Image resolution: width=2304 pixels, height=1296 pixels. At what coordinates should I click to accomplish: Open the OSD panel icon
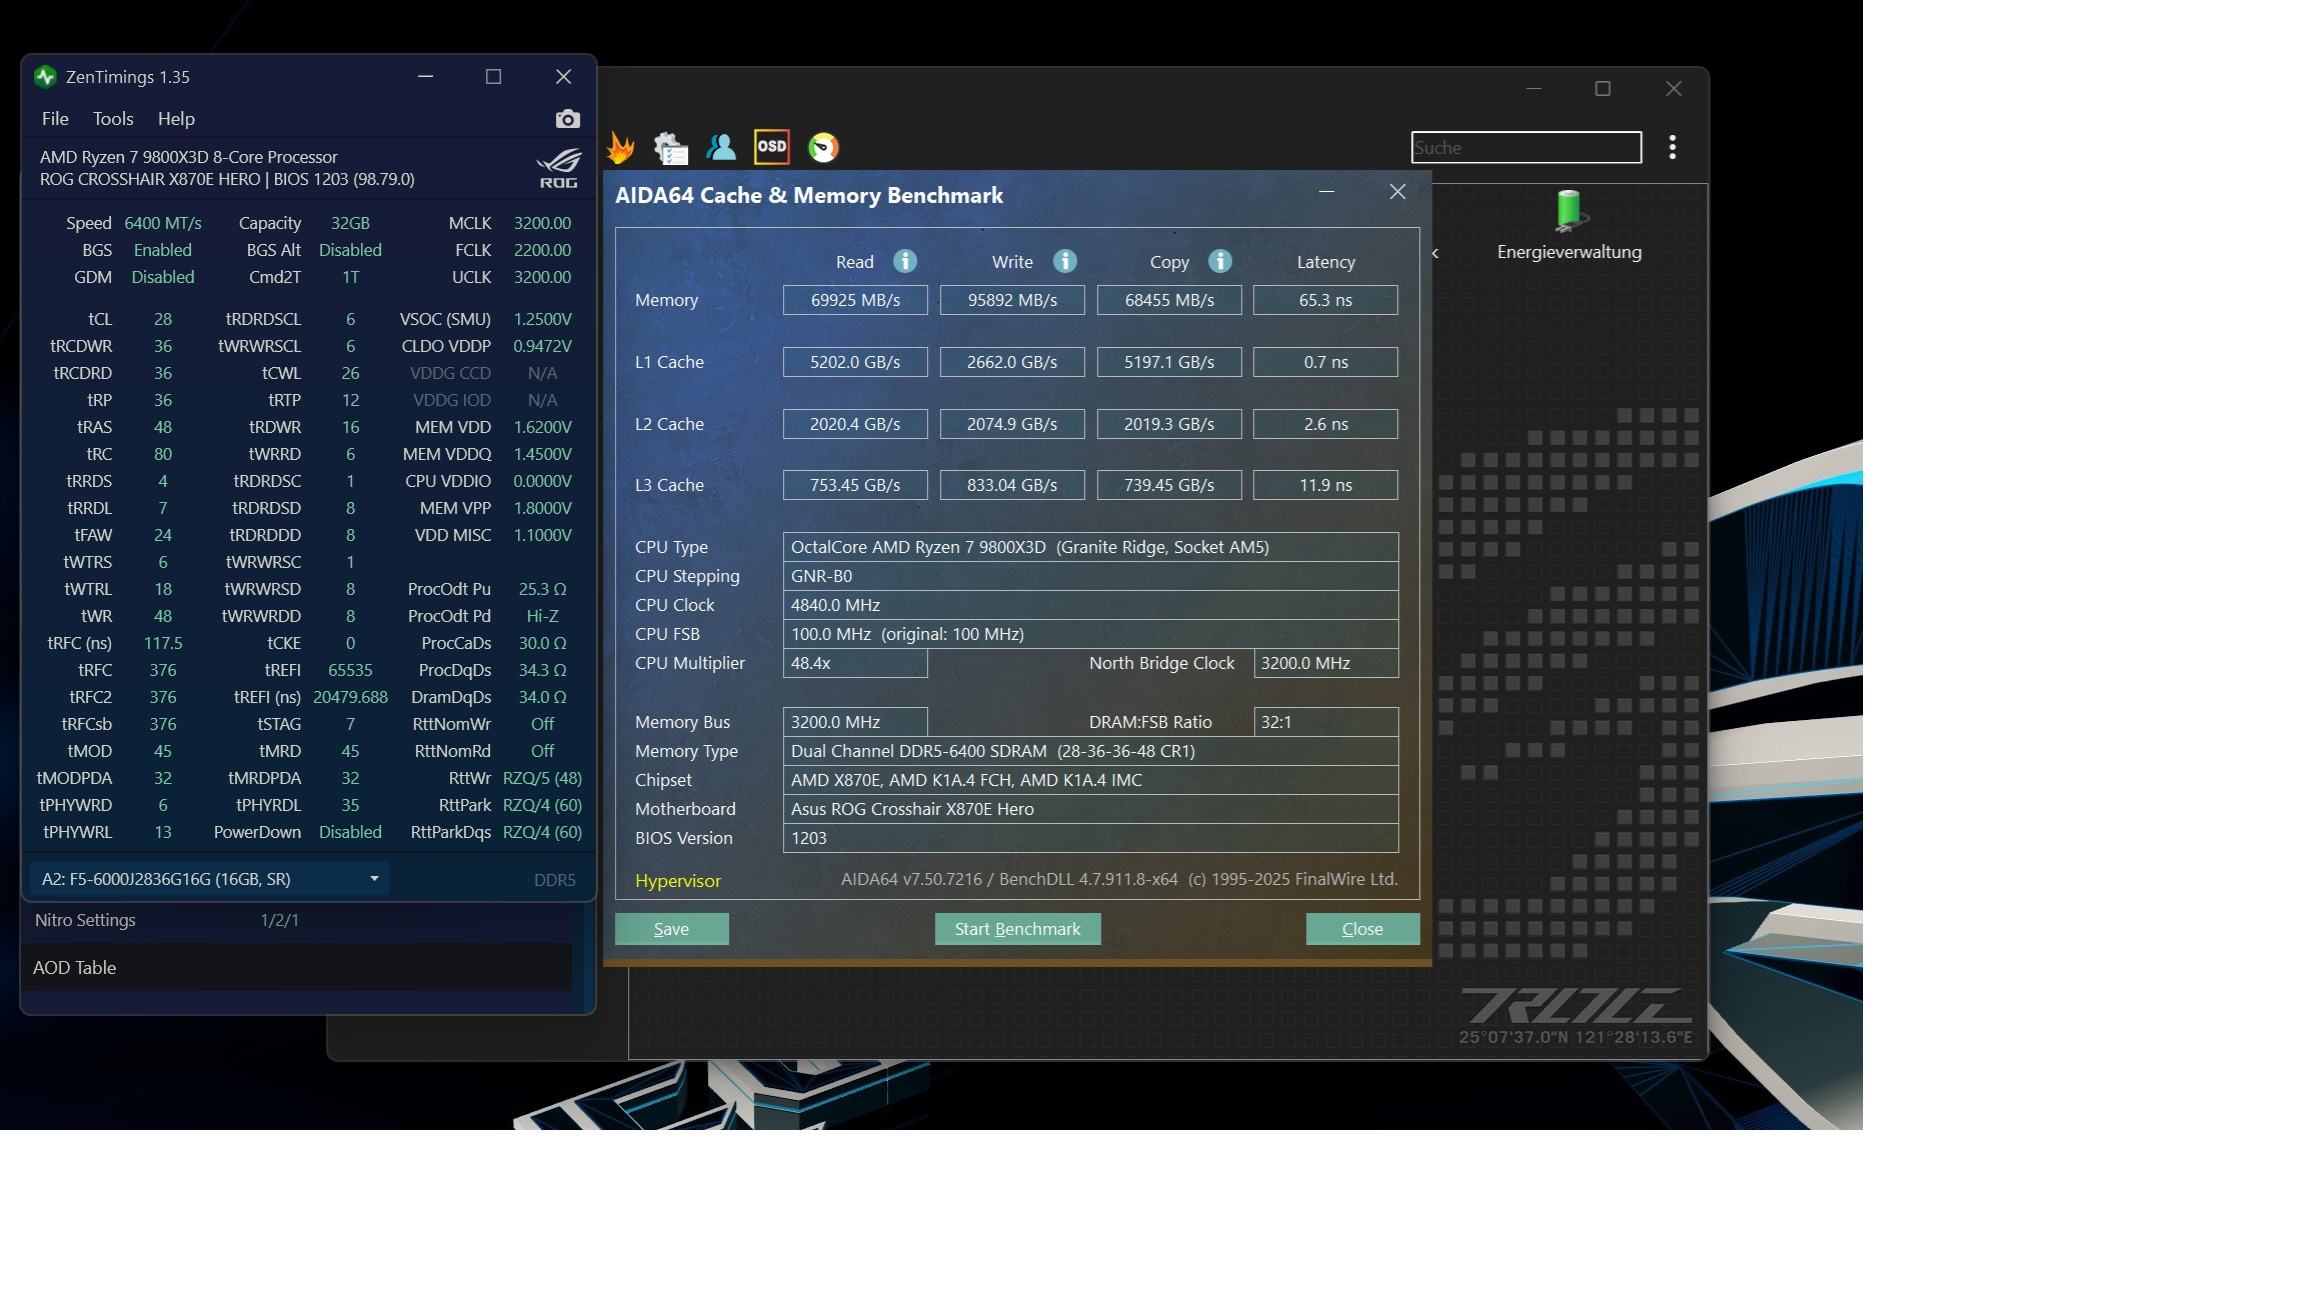[771, 147]
